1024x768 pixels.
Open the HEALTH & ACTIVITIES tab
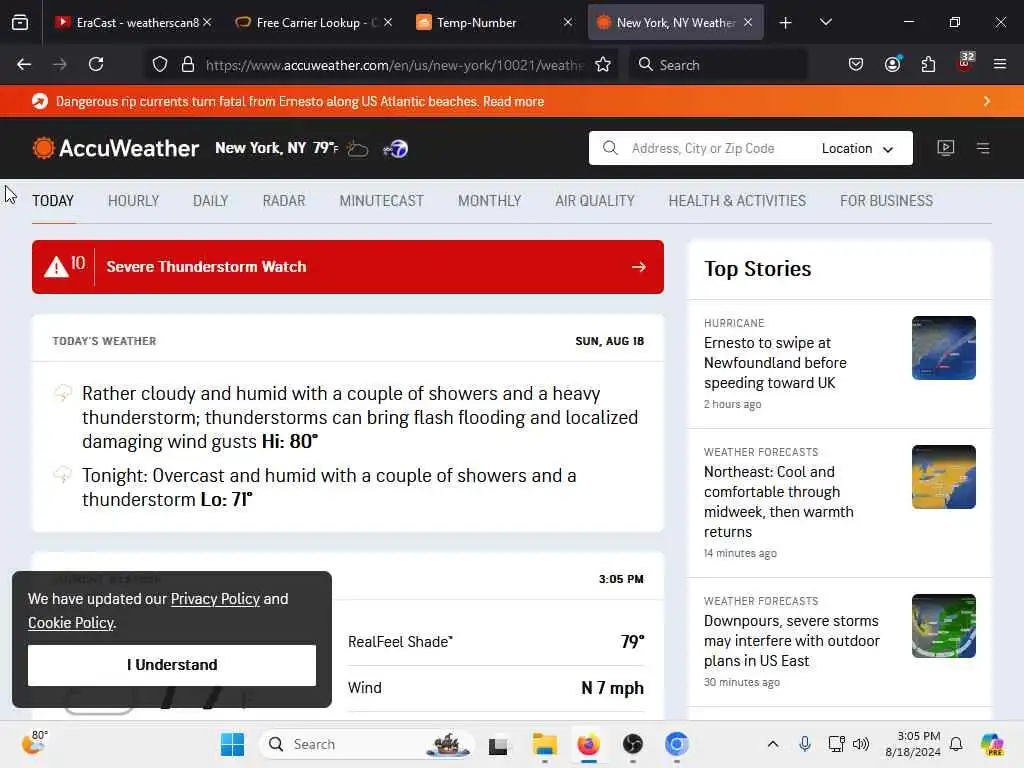click(737, 200)
